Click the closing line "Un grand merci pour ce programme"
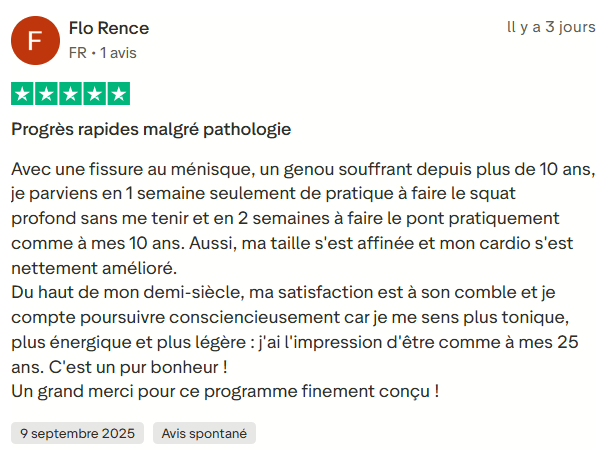The height and width of the screenshot is (450, 605). coord(225,392)
